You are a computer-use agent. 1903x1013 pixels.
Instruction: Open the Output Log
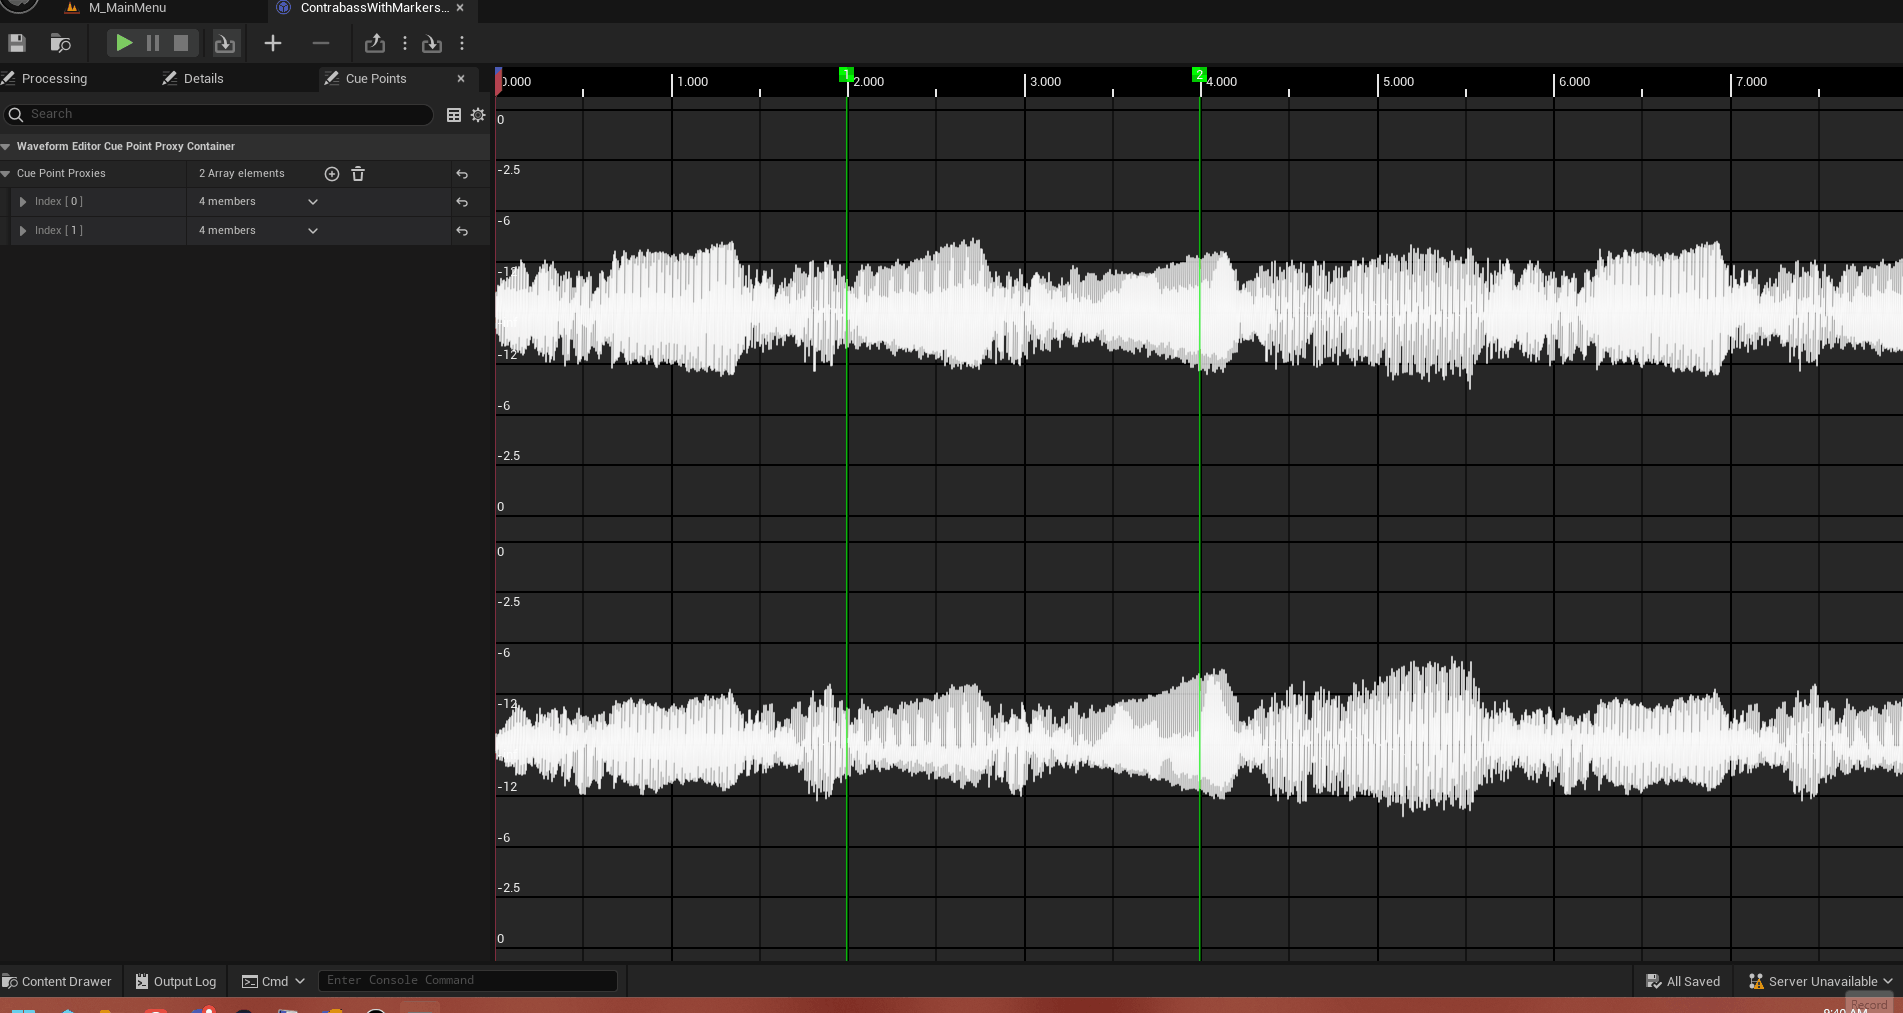pyautogui.click(x=176, y=981)
